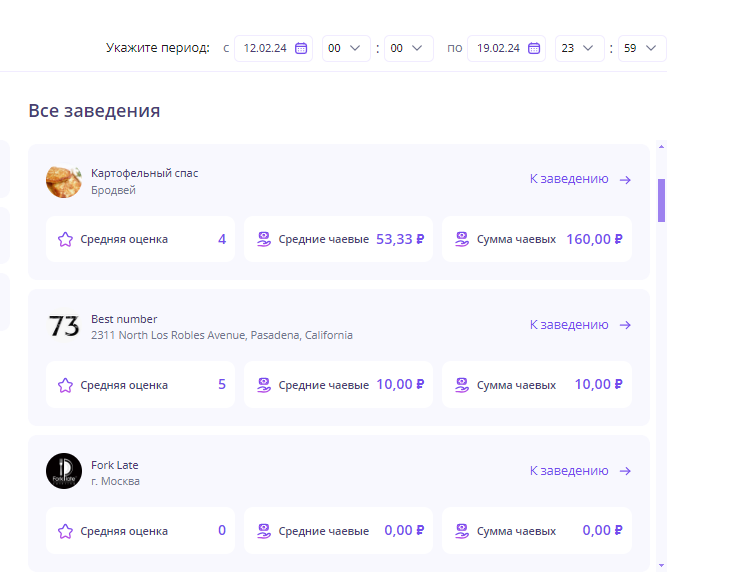Expand the end minute dropdown showing 59
Image resolution: width=732 pixels, height=587 pixels.
(642, 48)
